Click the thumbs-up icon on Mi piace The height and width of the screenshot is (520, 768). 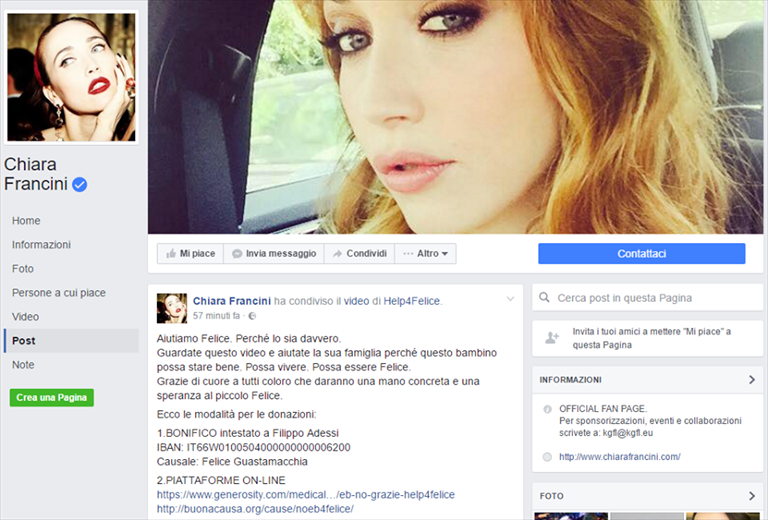pos(171,254)
